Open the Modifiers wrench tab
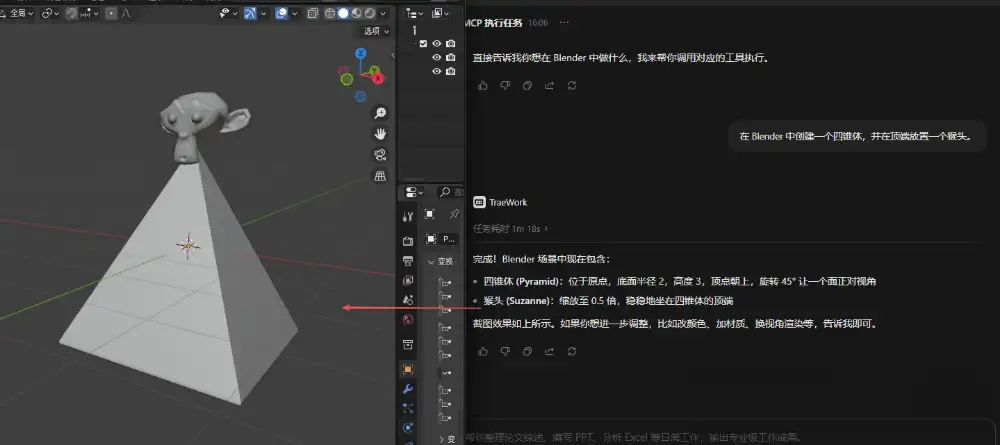1000x445 pixels. coord(408,389)
